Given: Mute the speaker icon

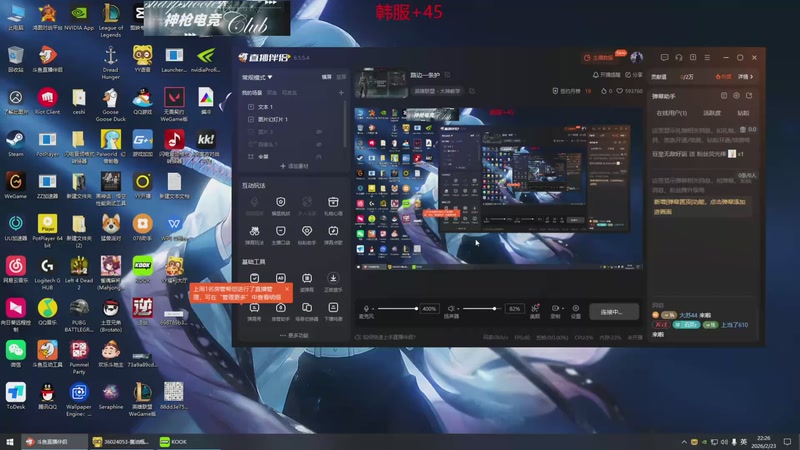Looking at the screenshot, I should pos(451,308).
